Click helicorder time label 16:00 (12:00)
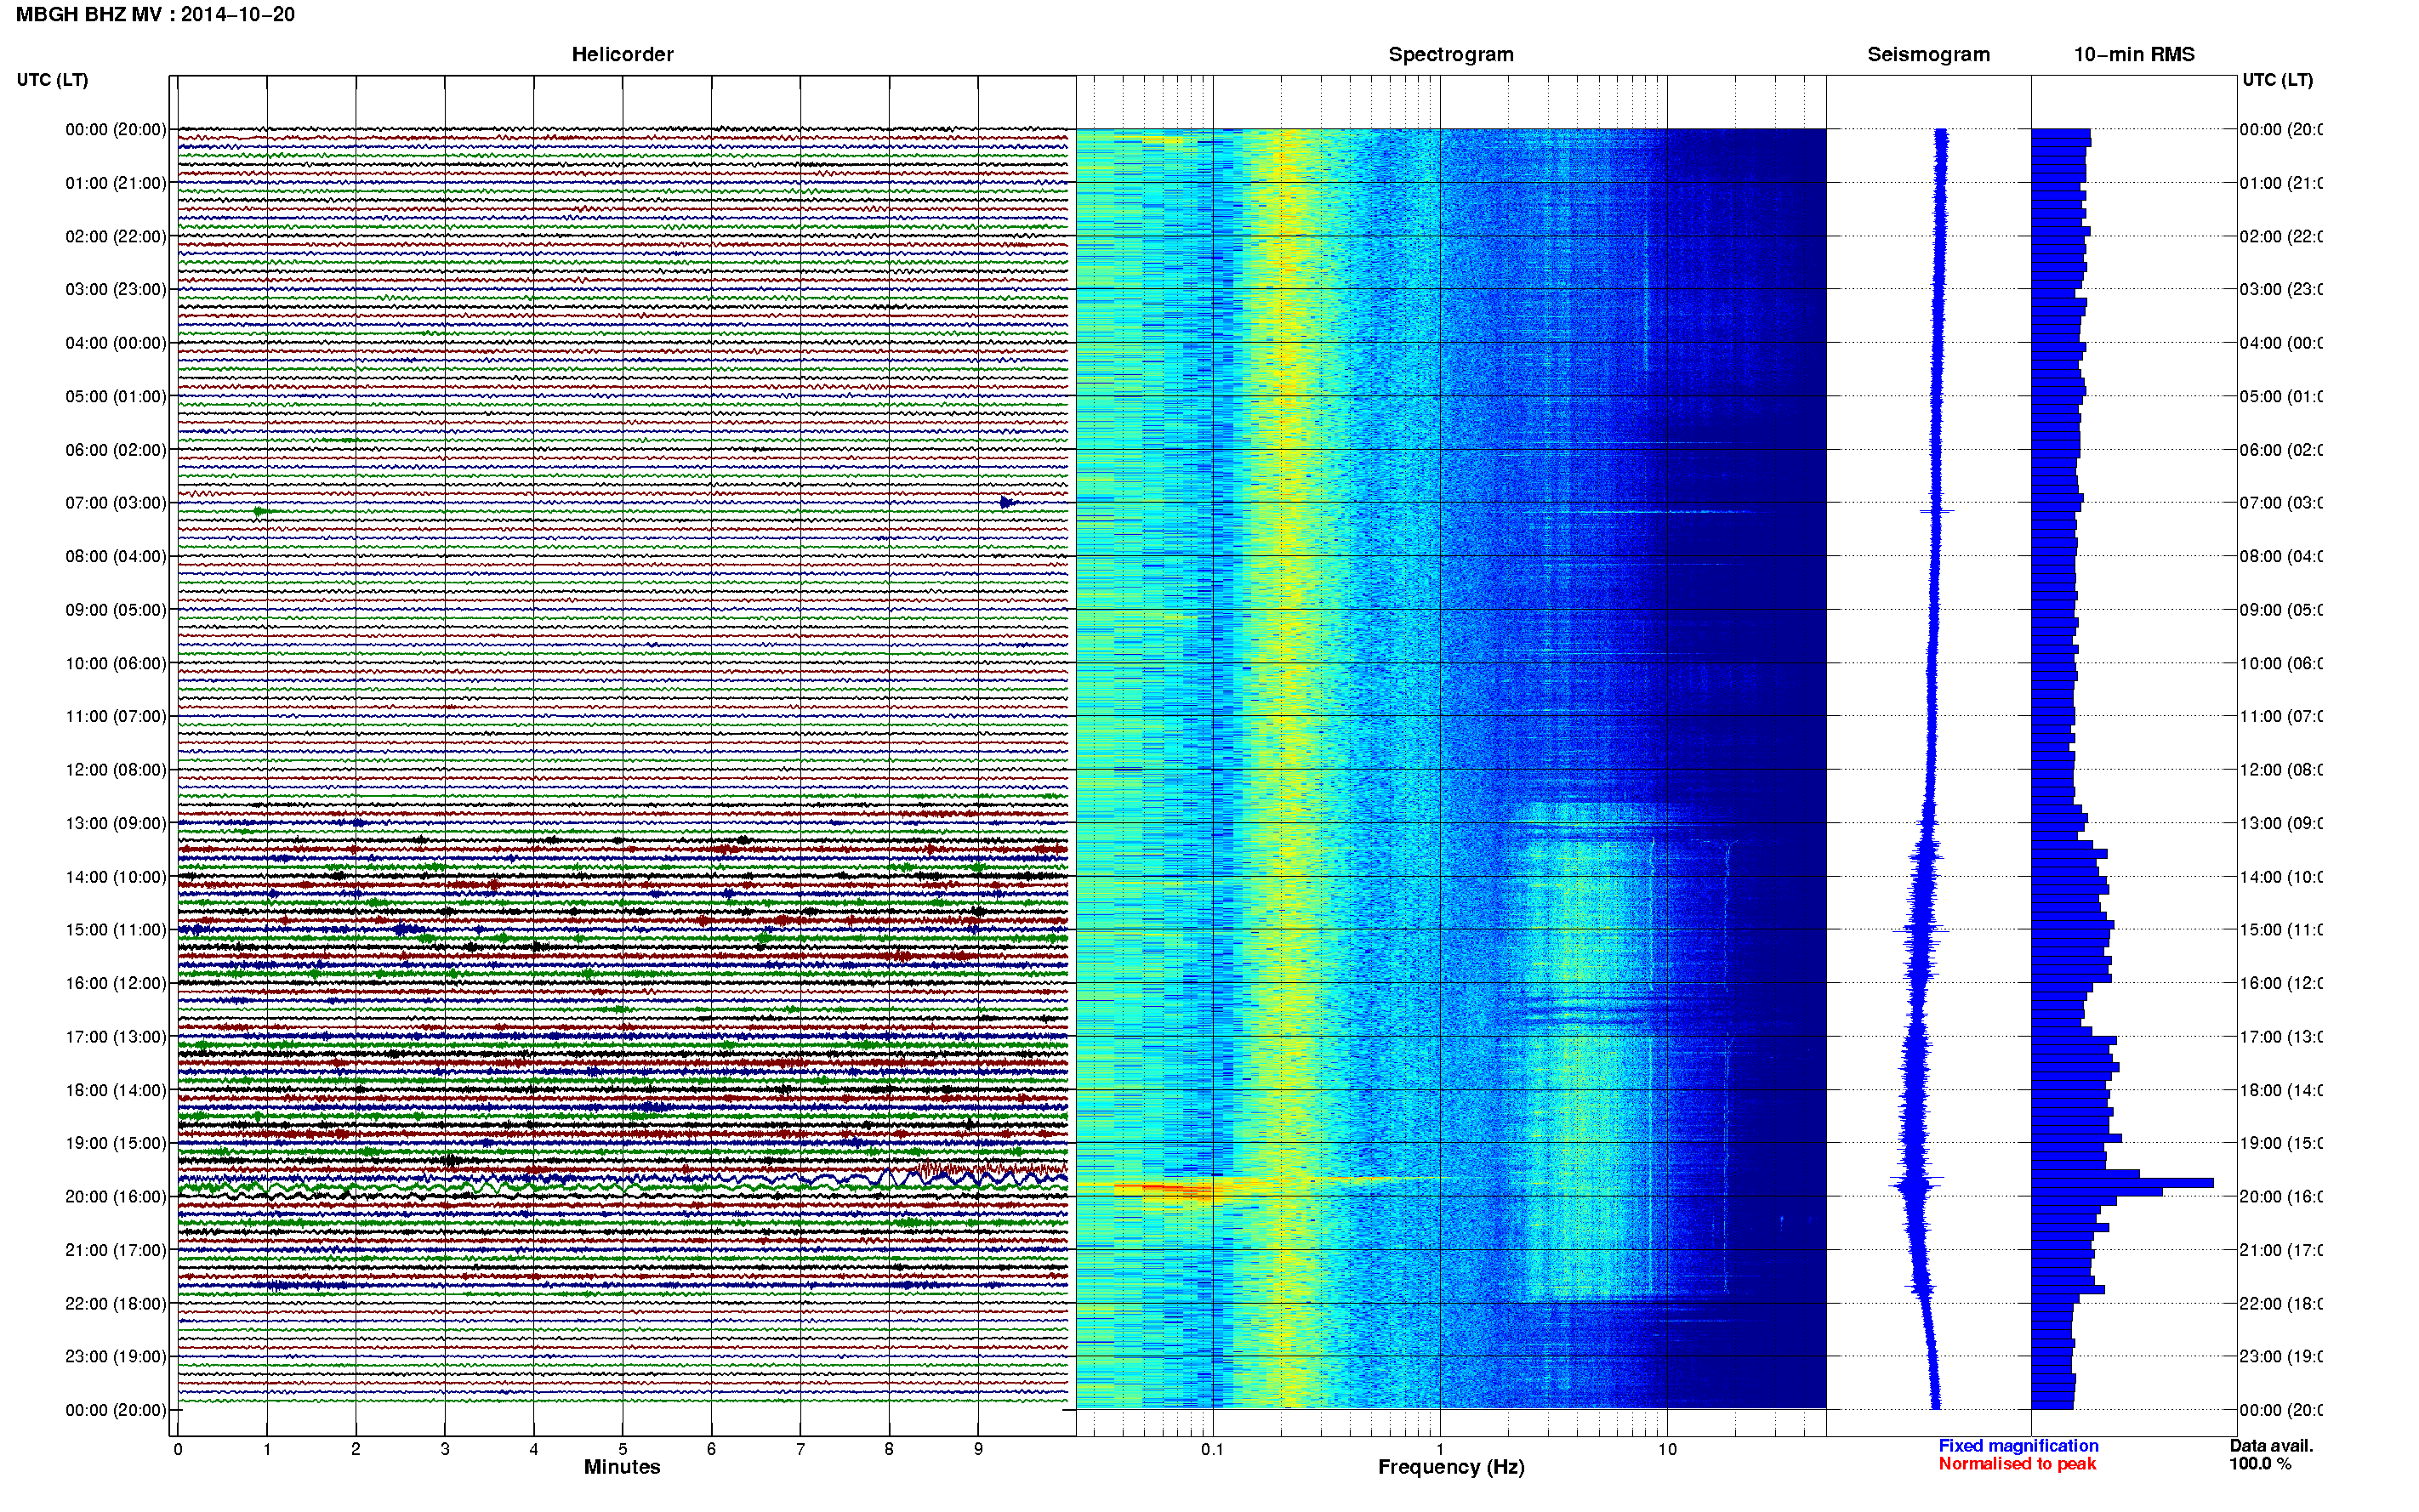This screenshot has height=1512, width=2419. click(116, 984)
